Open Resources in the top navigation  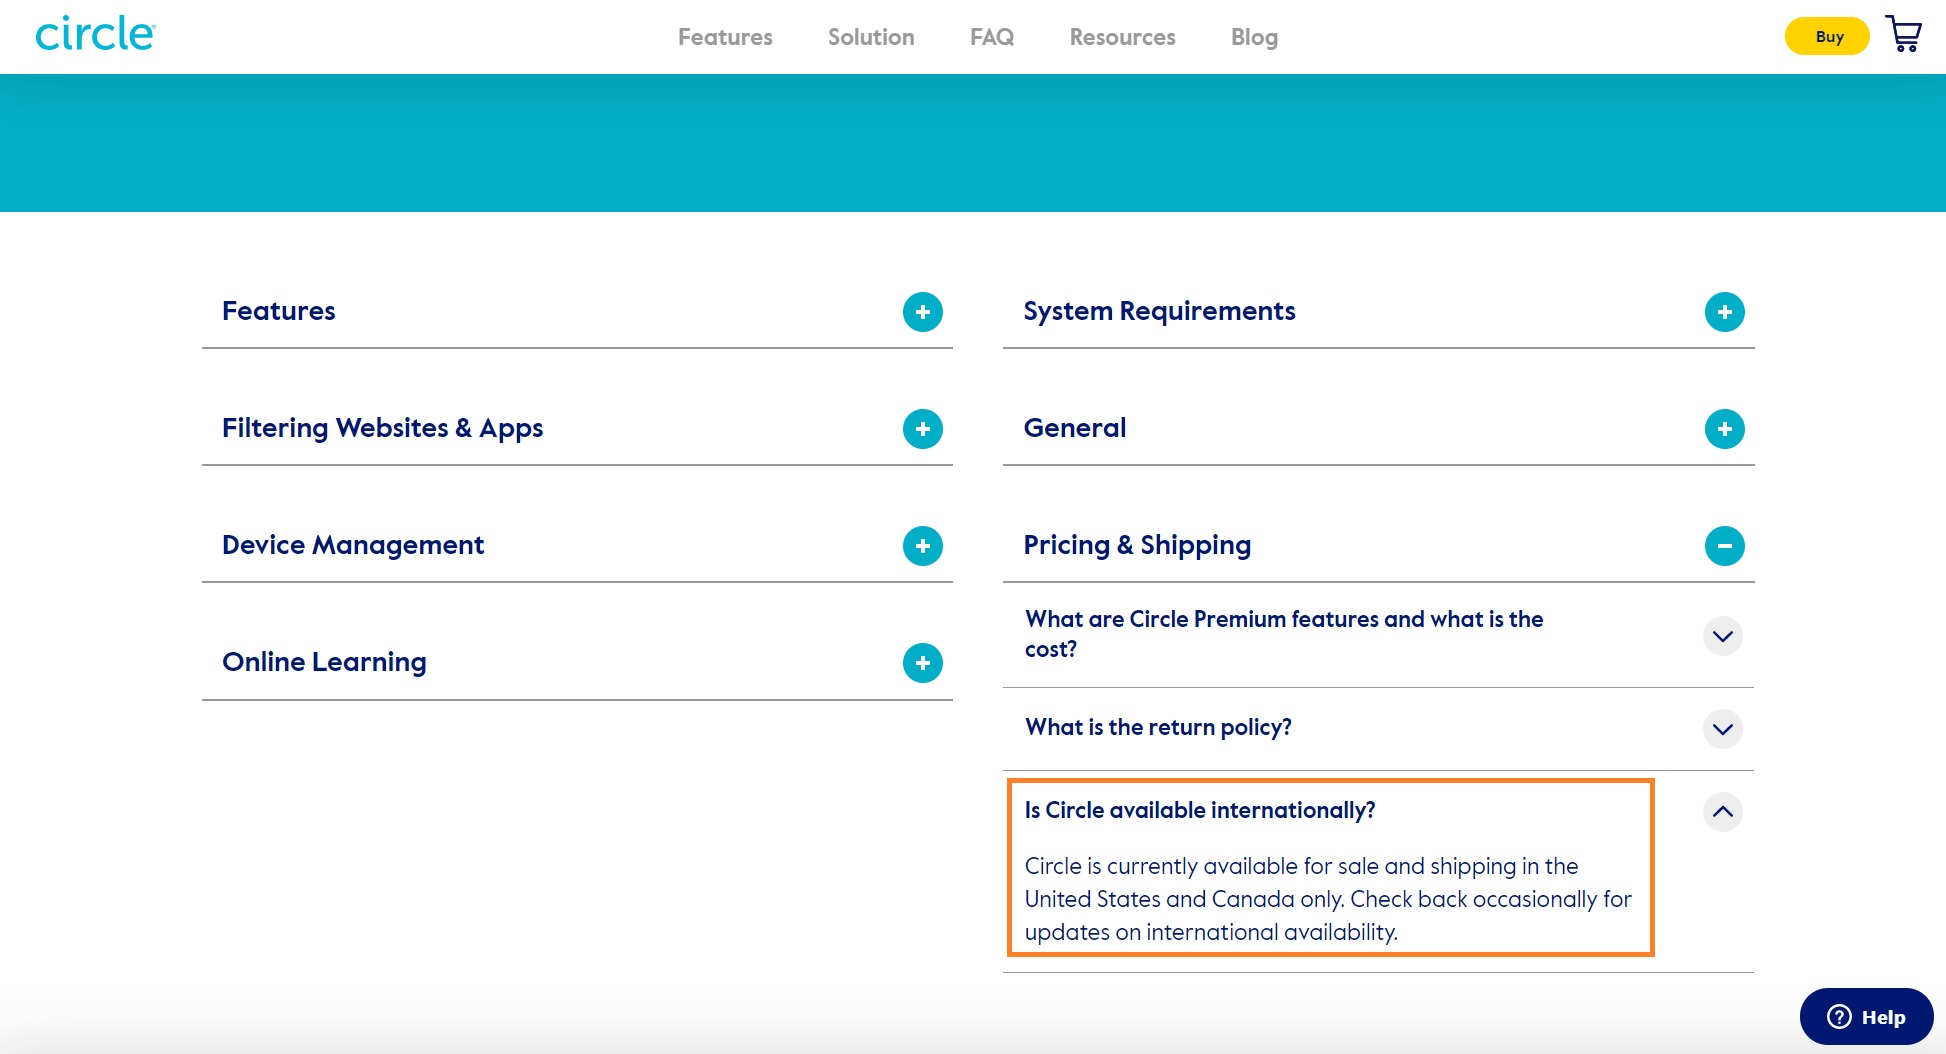click(1122, 37)
